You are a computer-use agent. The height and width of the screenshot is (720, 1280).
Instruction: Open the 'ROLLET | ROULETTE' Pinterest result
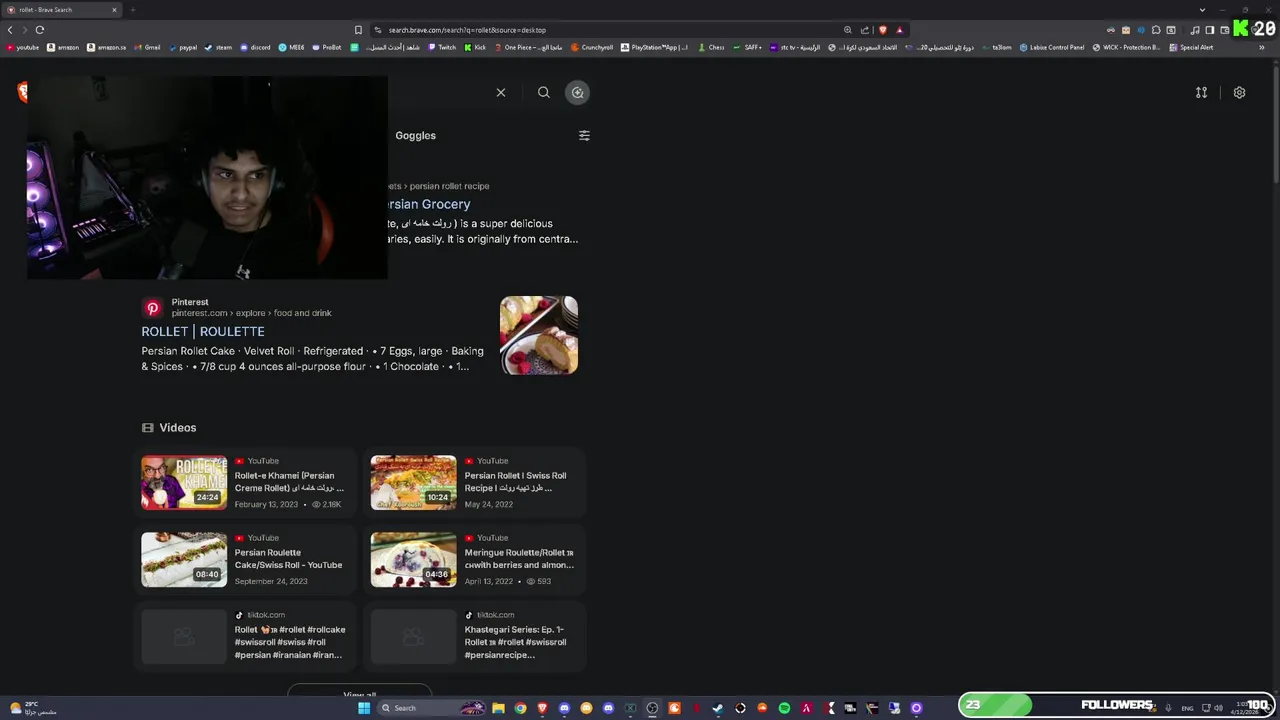(203, 331)
